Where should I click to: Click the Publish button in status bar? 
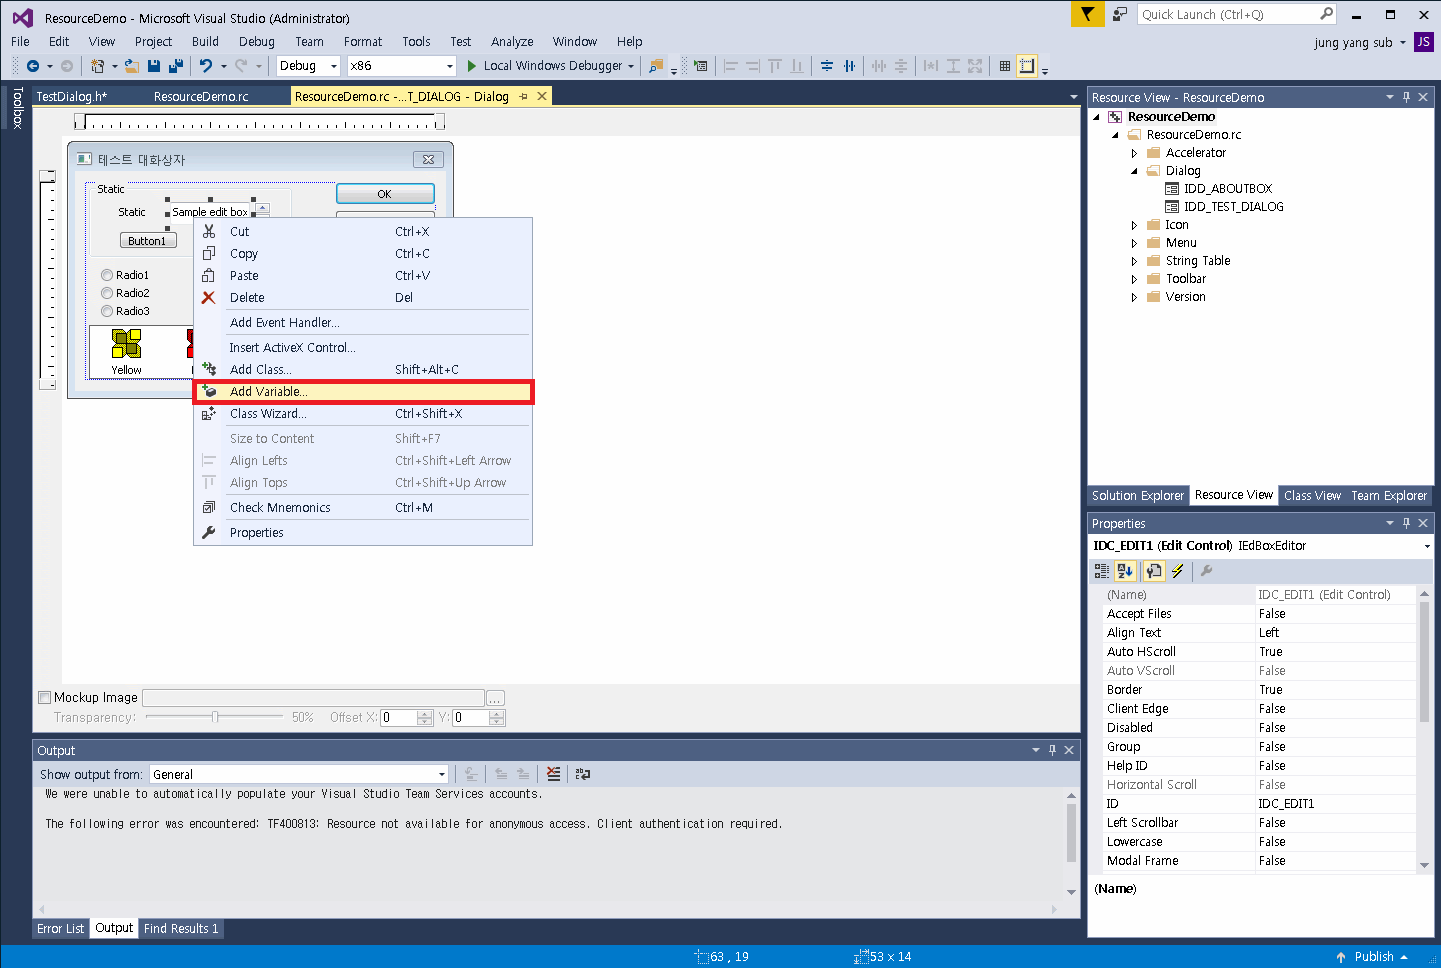coord(1373,957)
